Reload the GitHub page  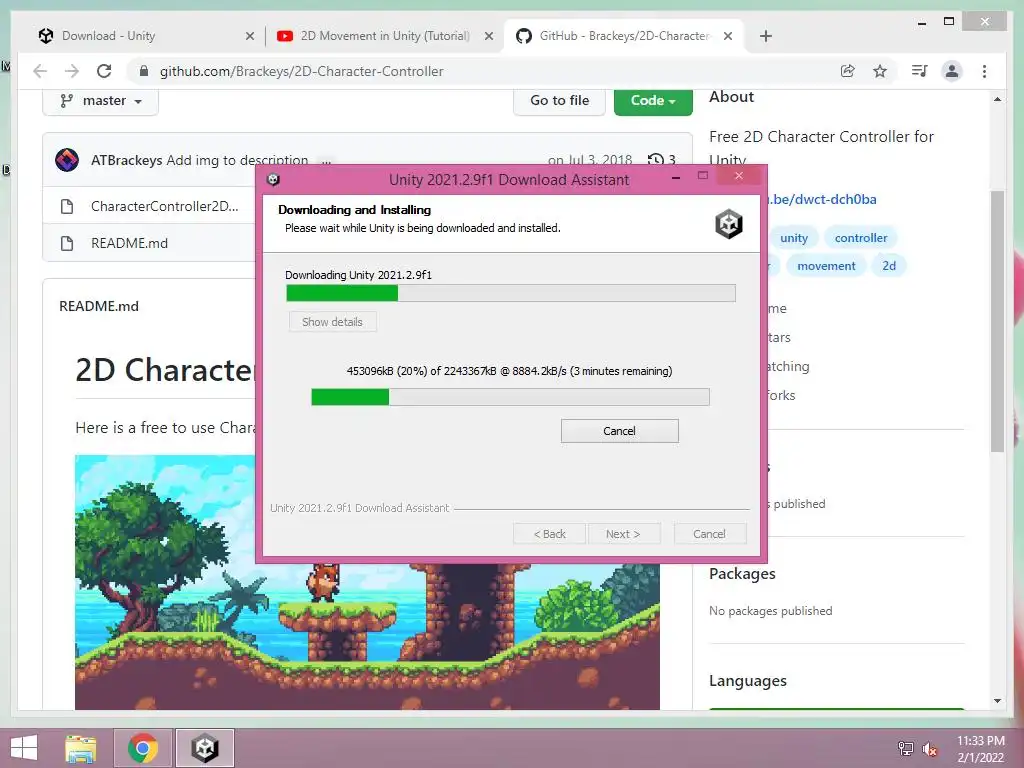pyautogui.click(x=104, y=71)
